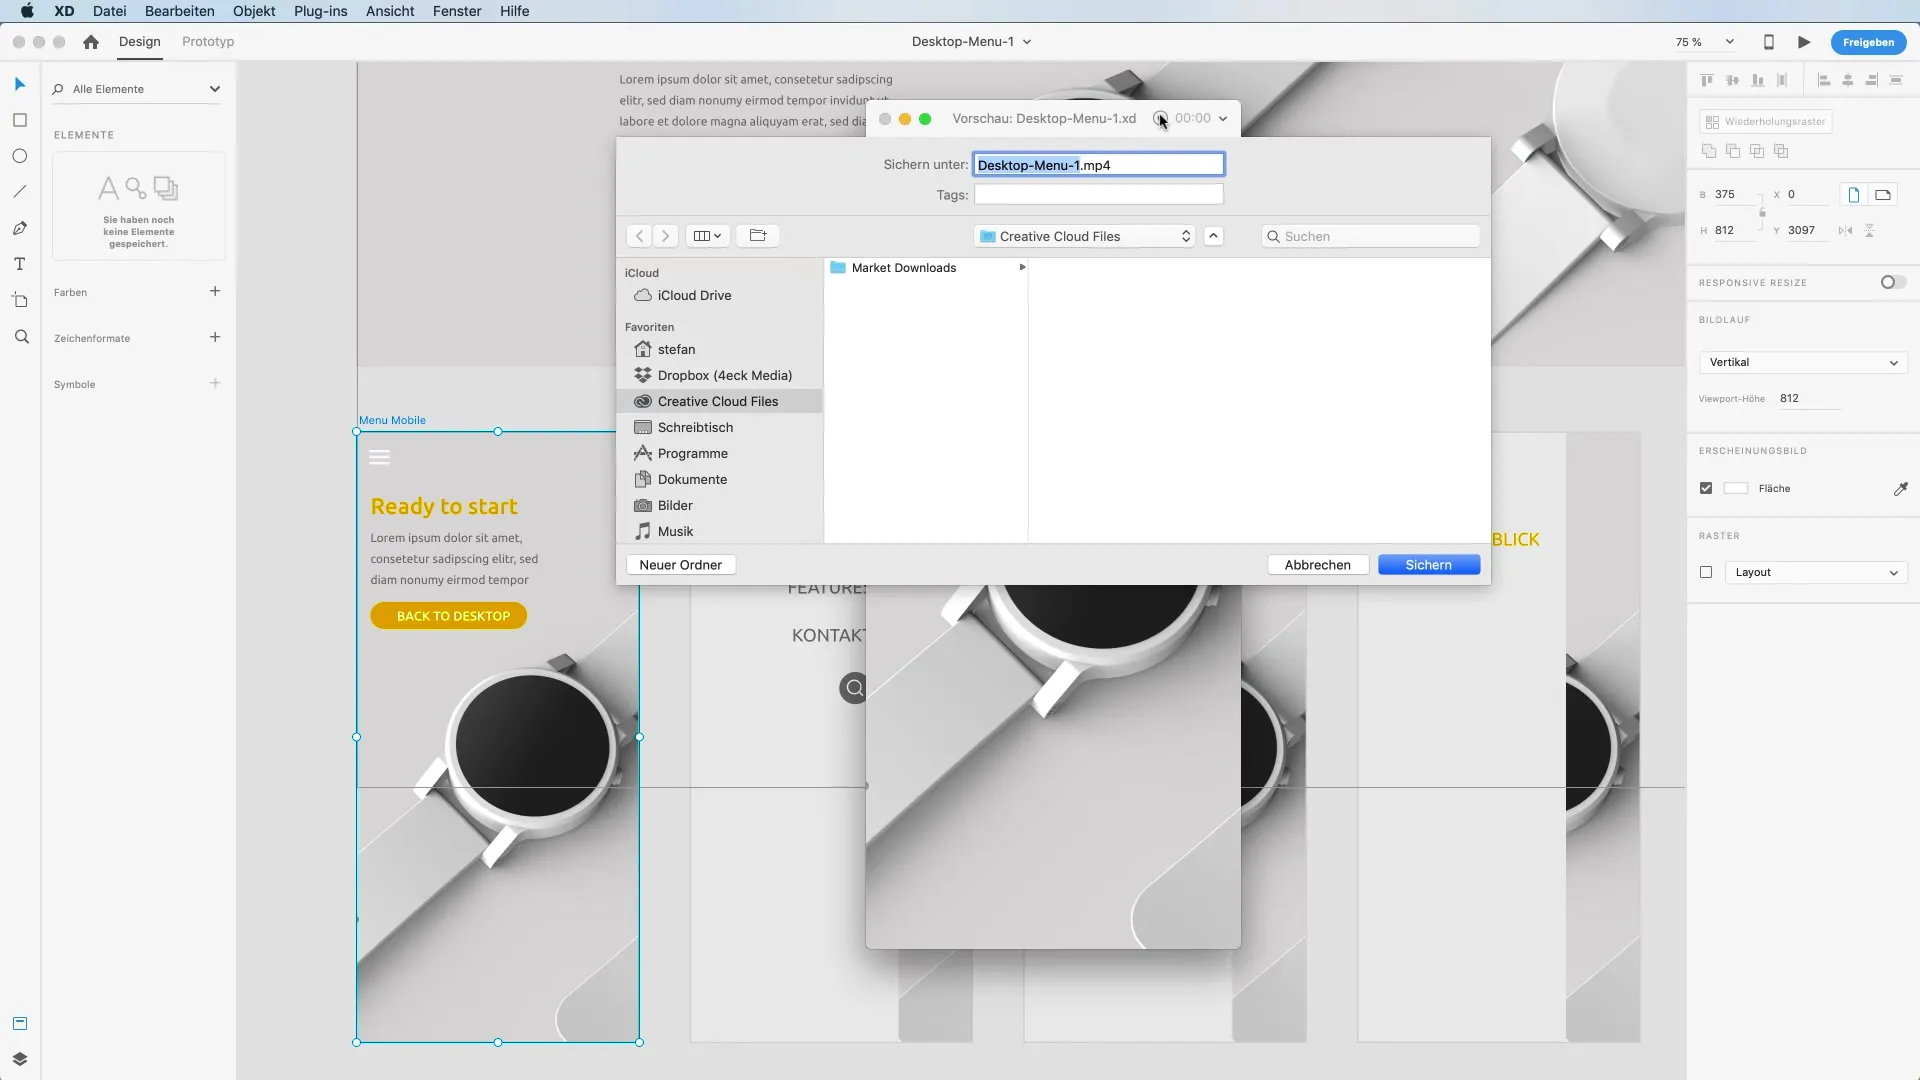Click the Wiederholungsraster button

[1766, 122]
